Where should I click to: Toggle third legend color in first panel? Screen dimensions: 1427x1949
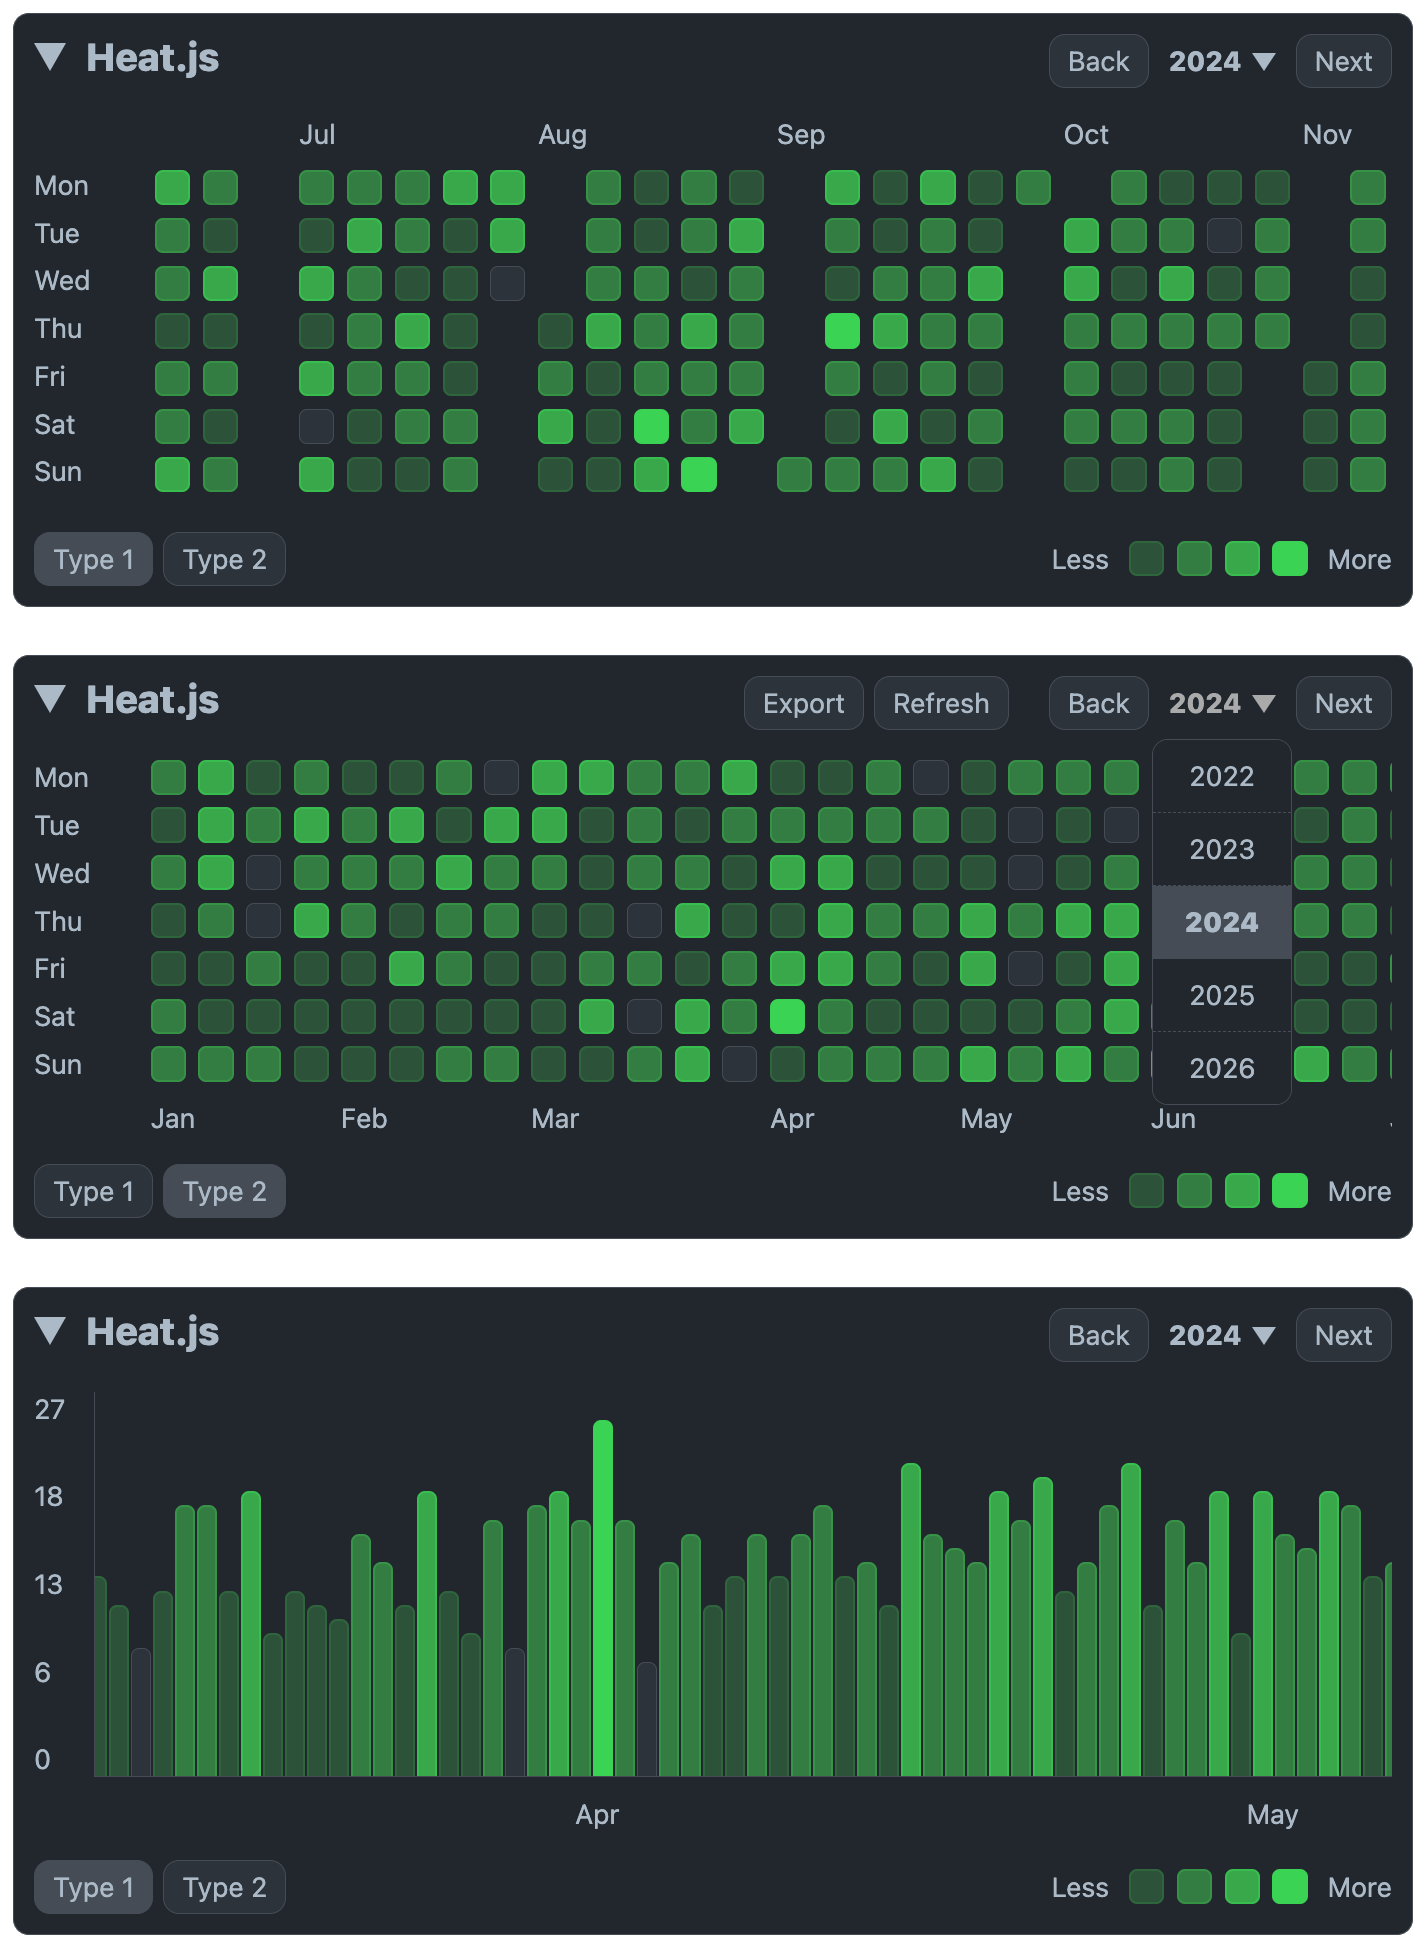(x=1242, y=559)
